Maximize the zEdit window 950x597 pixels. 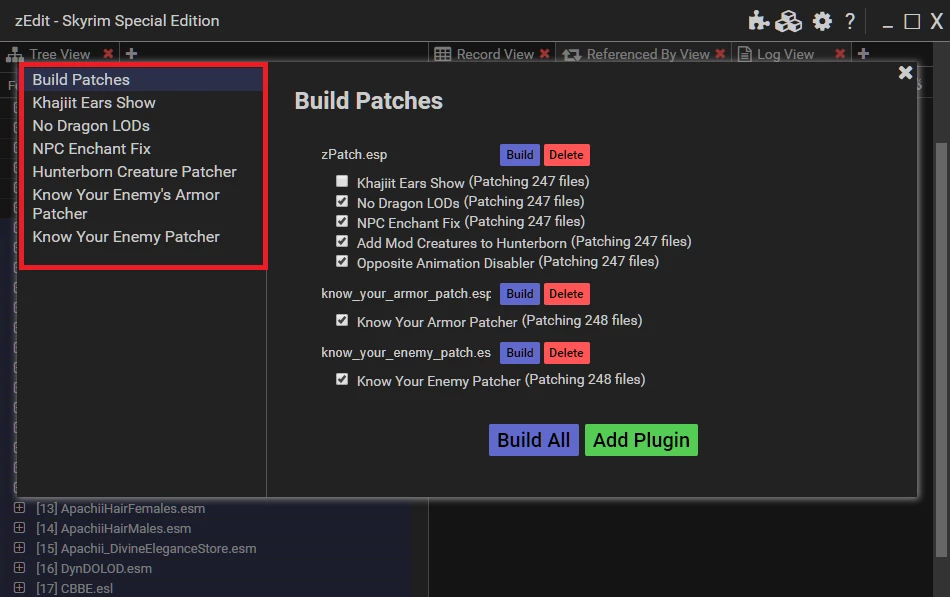point(912,22)
